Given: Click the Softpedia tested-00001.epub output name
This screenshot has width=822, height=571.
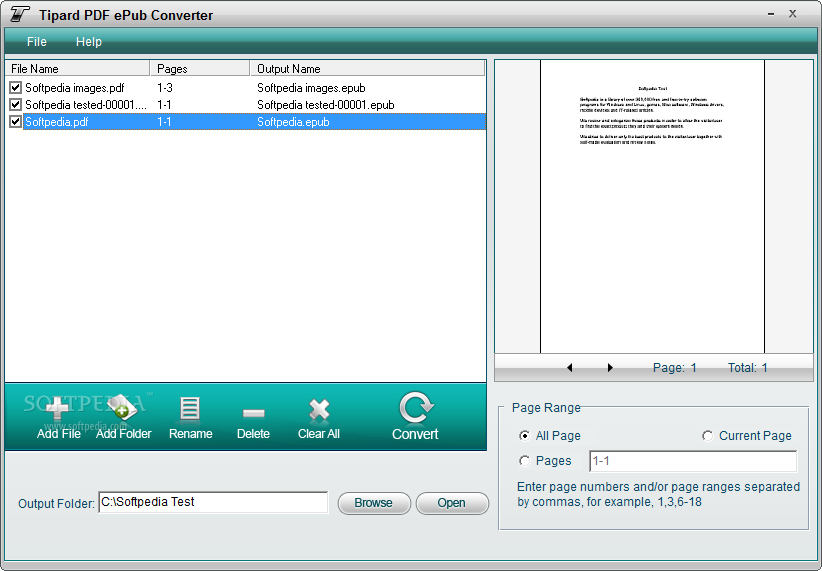Looking at the screenshot, I should (x=326, y=104).
